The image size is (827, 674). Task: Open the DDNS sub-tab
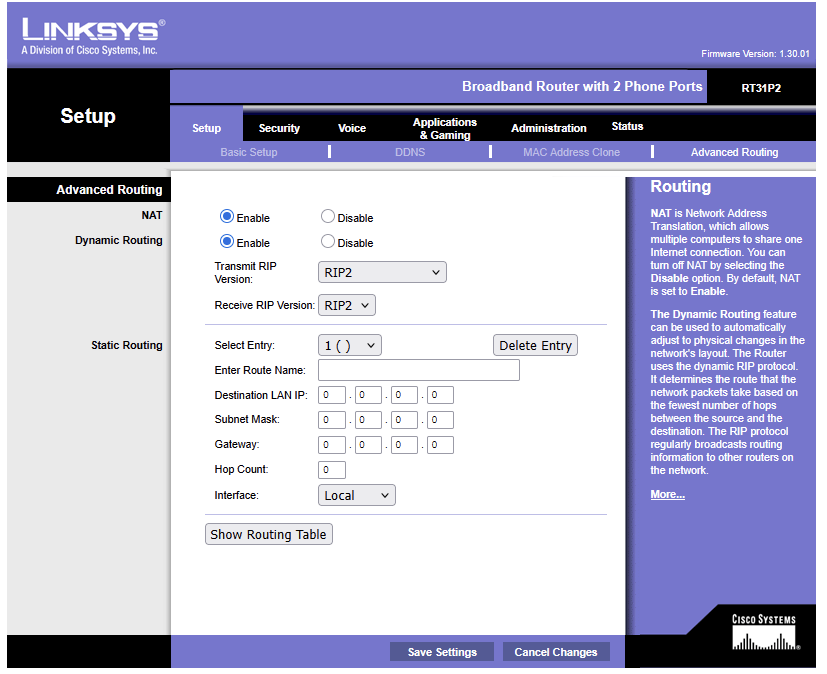(410, 152)
